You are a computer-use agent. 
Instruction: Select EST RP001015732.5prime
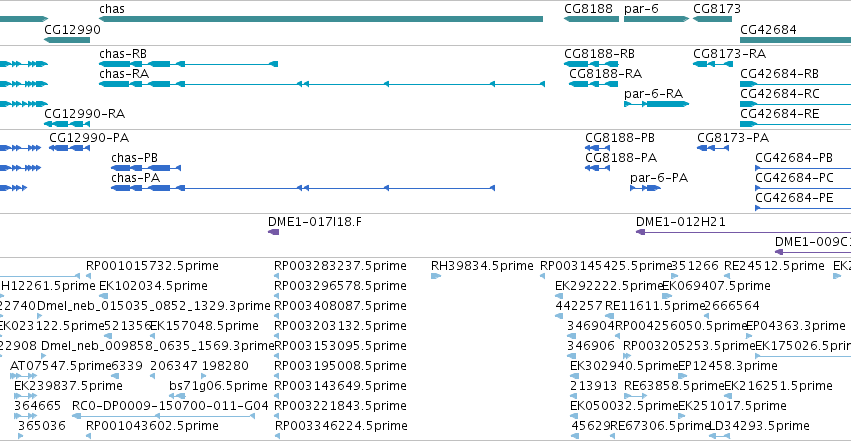click(152, 266)
